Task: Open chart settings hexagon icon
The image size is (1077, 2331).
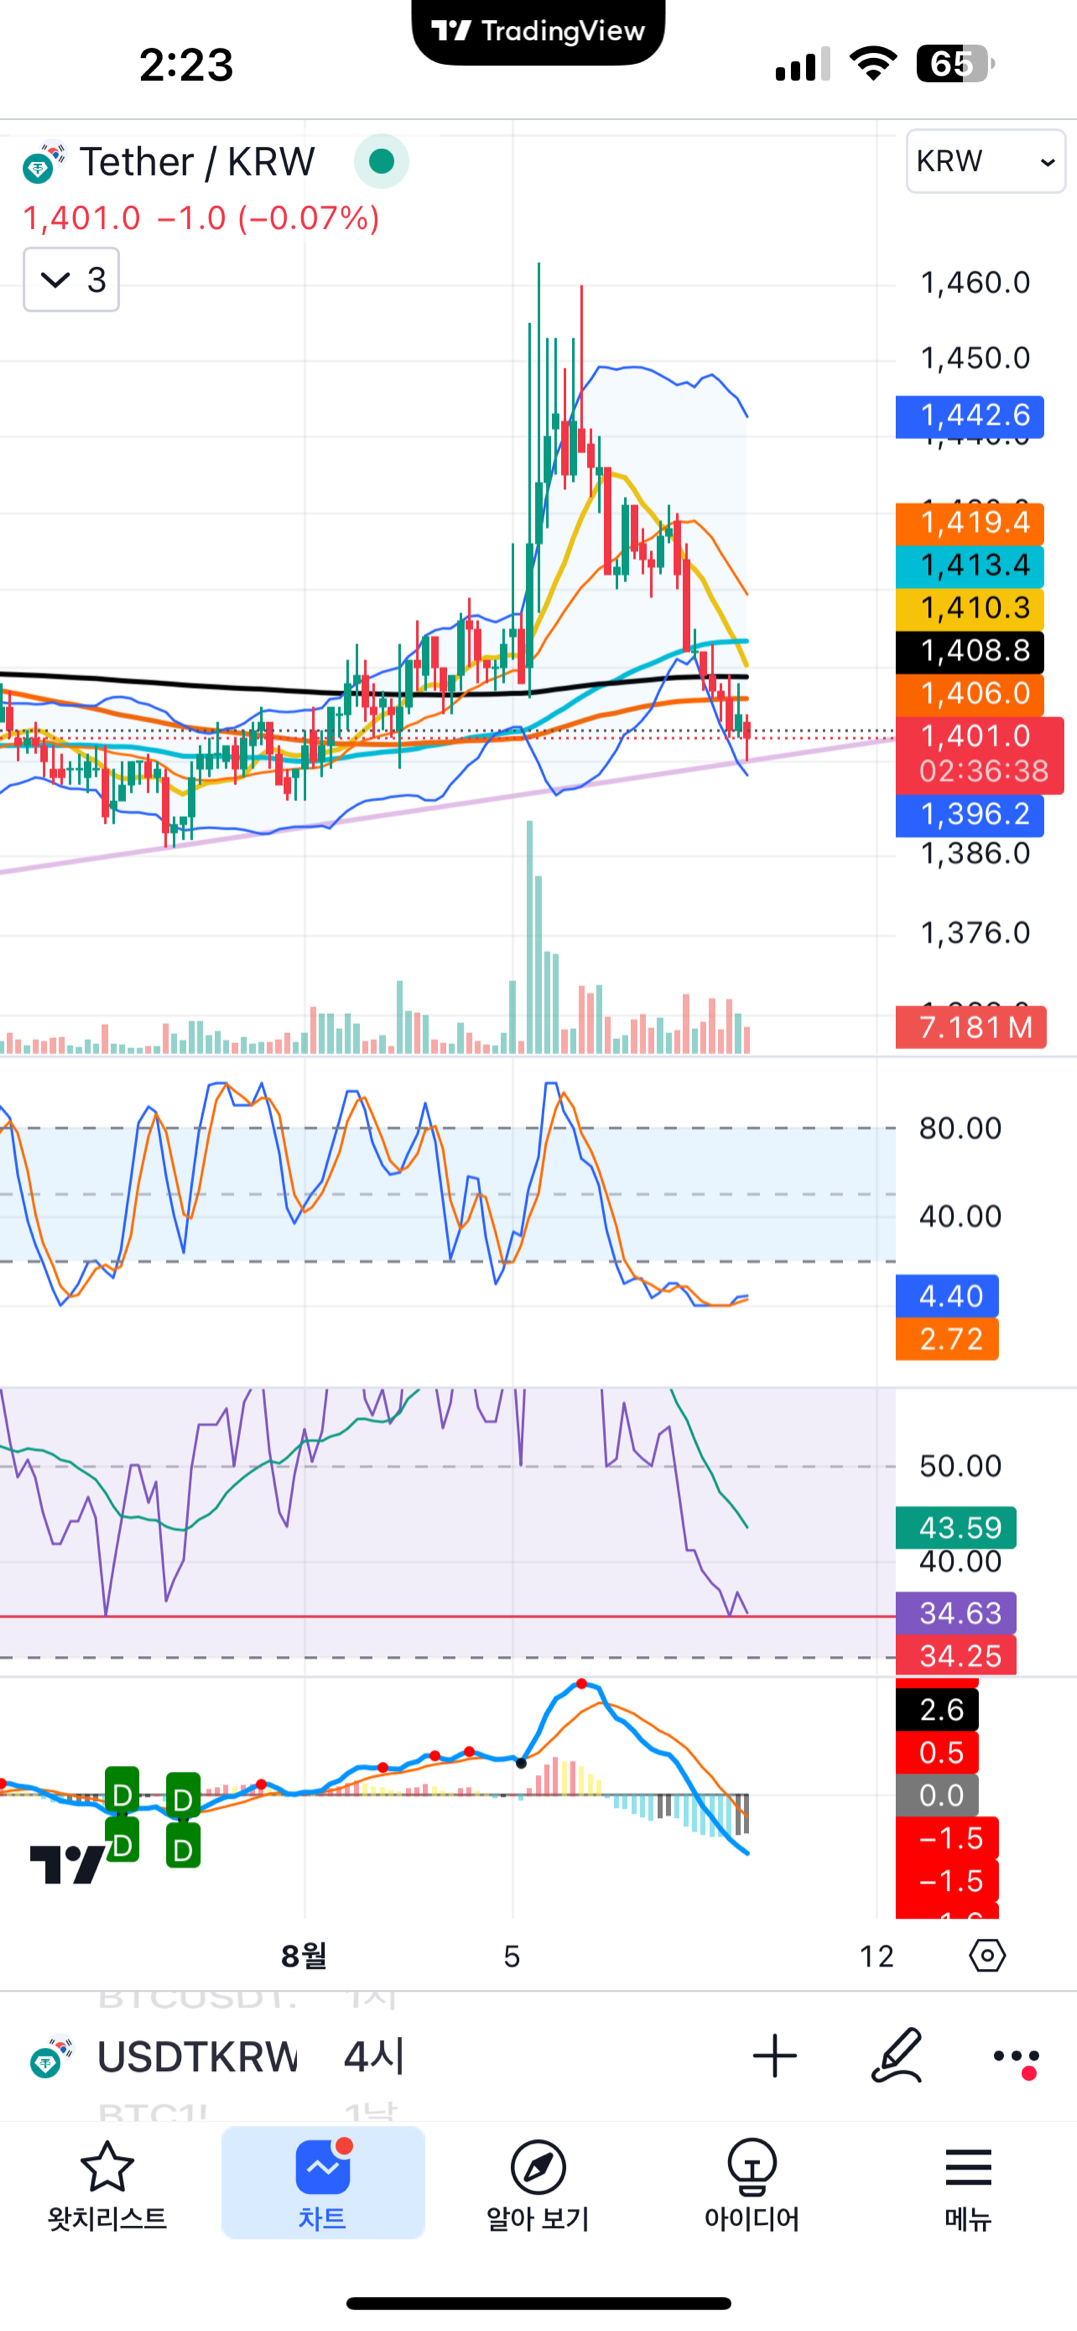Action: pyautogui.click(x=987, y=1955)
